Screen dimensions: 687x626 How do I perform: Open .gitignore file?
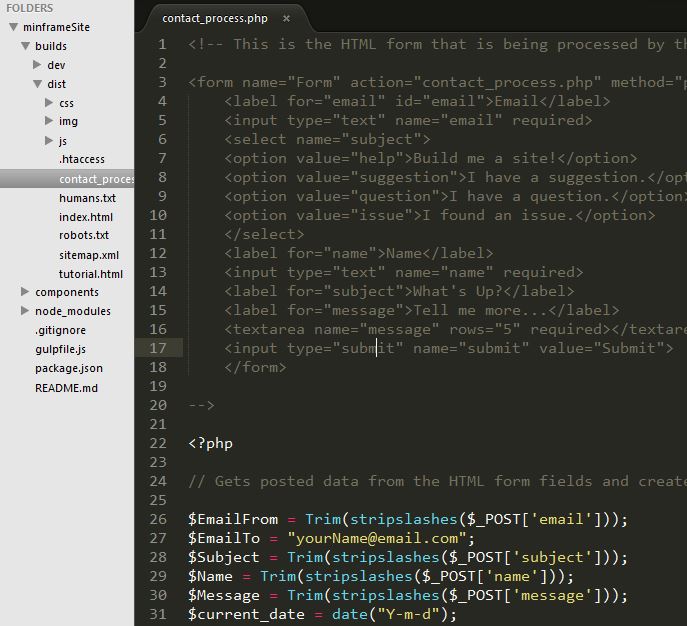click(60, 330)
